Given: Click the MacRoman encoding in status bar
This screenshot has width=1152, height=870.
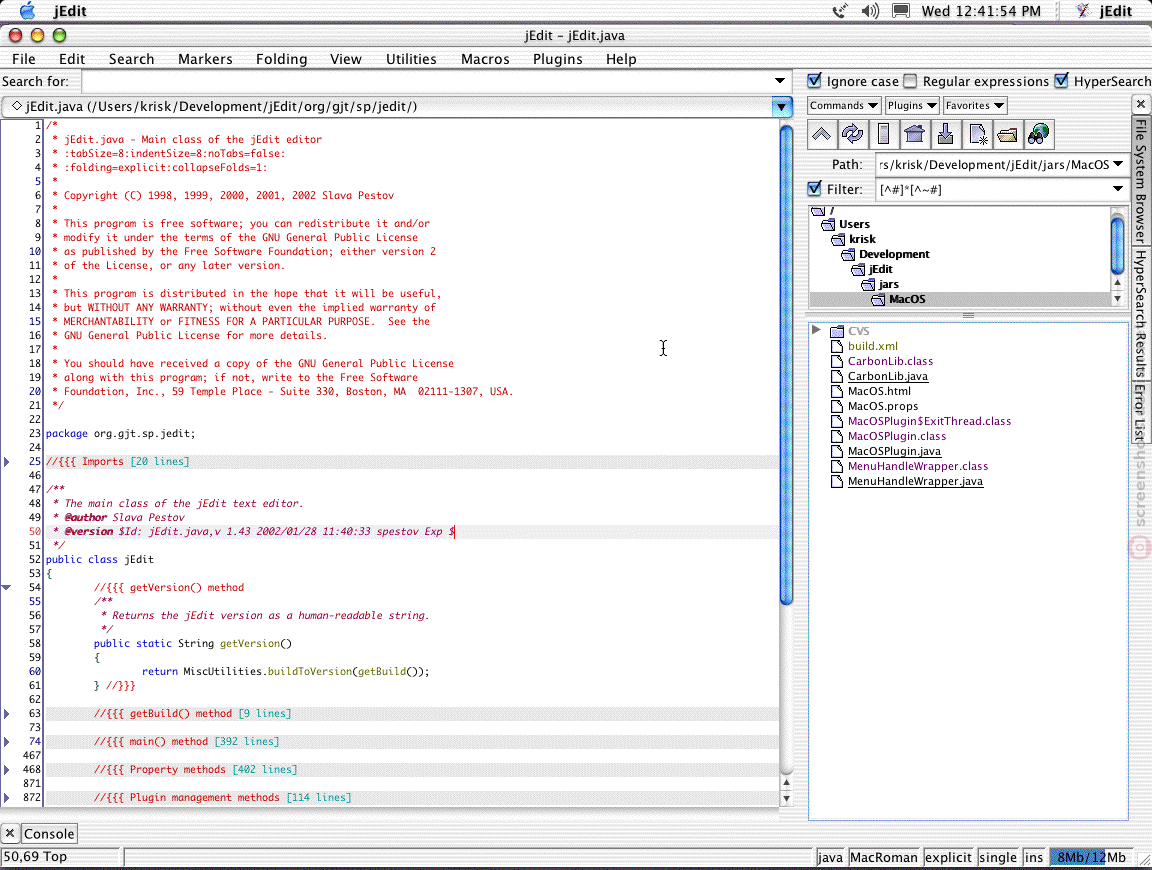Looking at the screenshot, I should pos(883,857).
